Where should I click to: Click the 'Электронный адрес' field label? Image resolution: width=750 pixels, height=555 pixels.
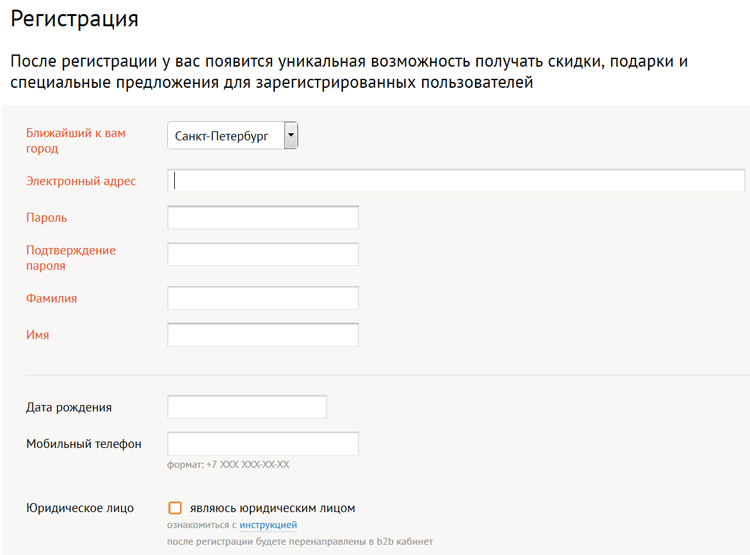pos(81,181)
